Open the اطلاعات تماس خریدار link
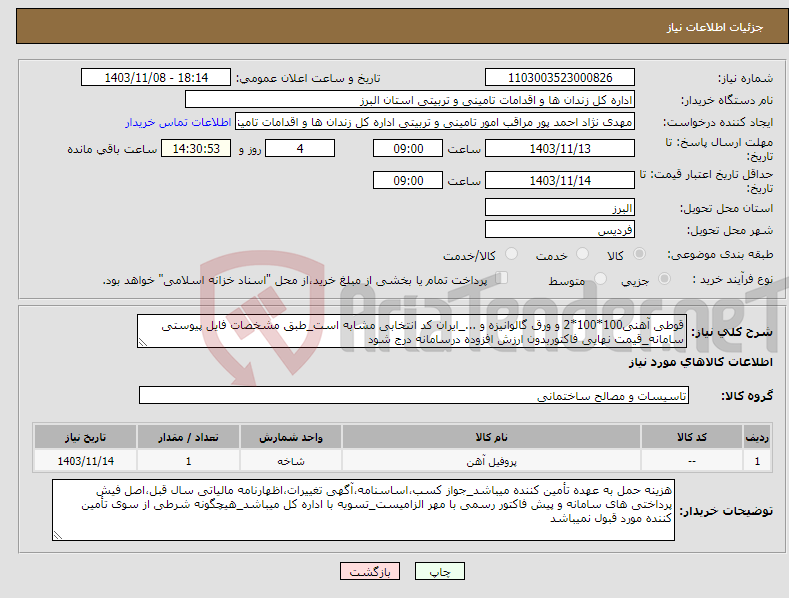 (x=178, y=122)
